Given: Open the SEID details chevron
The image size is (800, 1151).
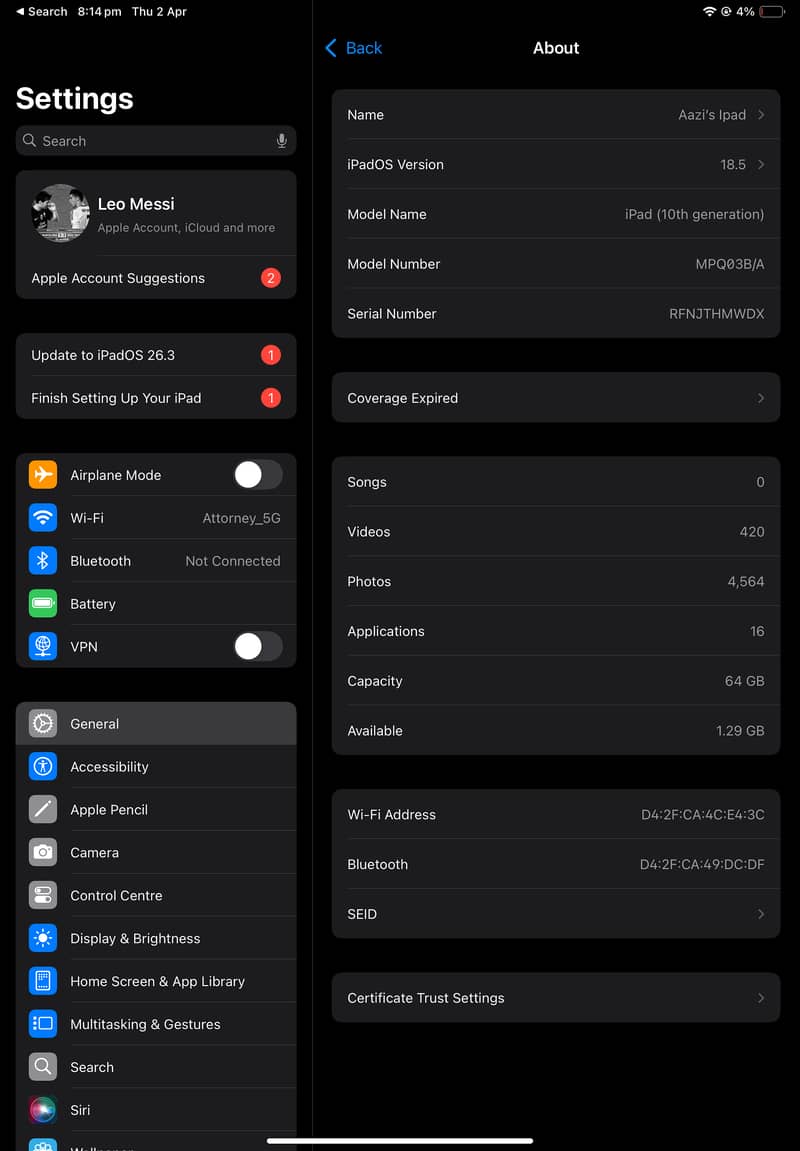Looking at the screenshot, I should pyautogui.click(x=758, y=913).
